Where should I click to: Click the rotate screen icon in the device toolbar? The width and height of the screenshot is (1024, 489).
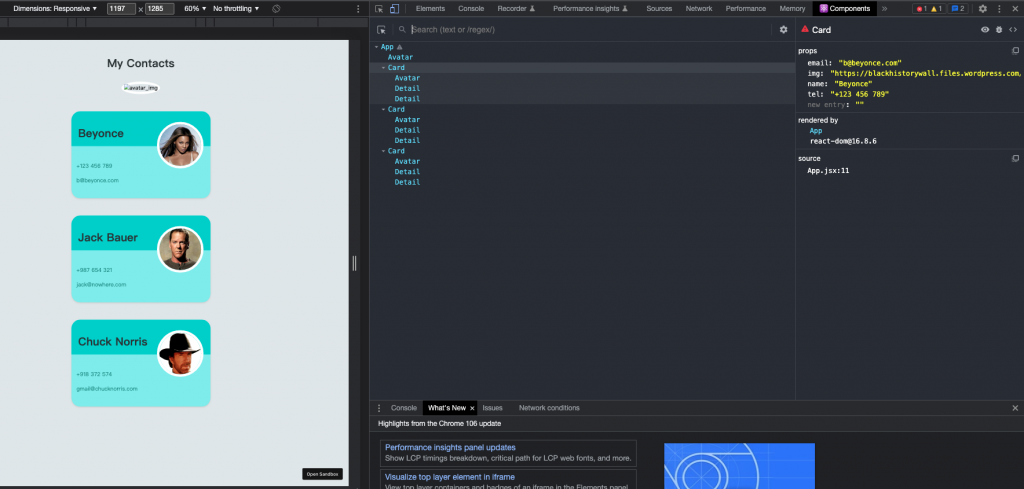276,8
